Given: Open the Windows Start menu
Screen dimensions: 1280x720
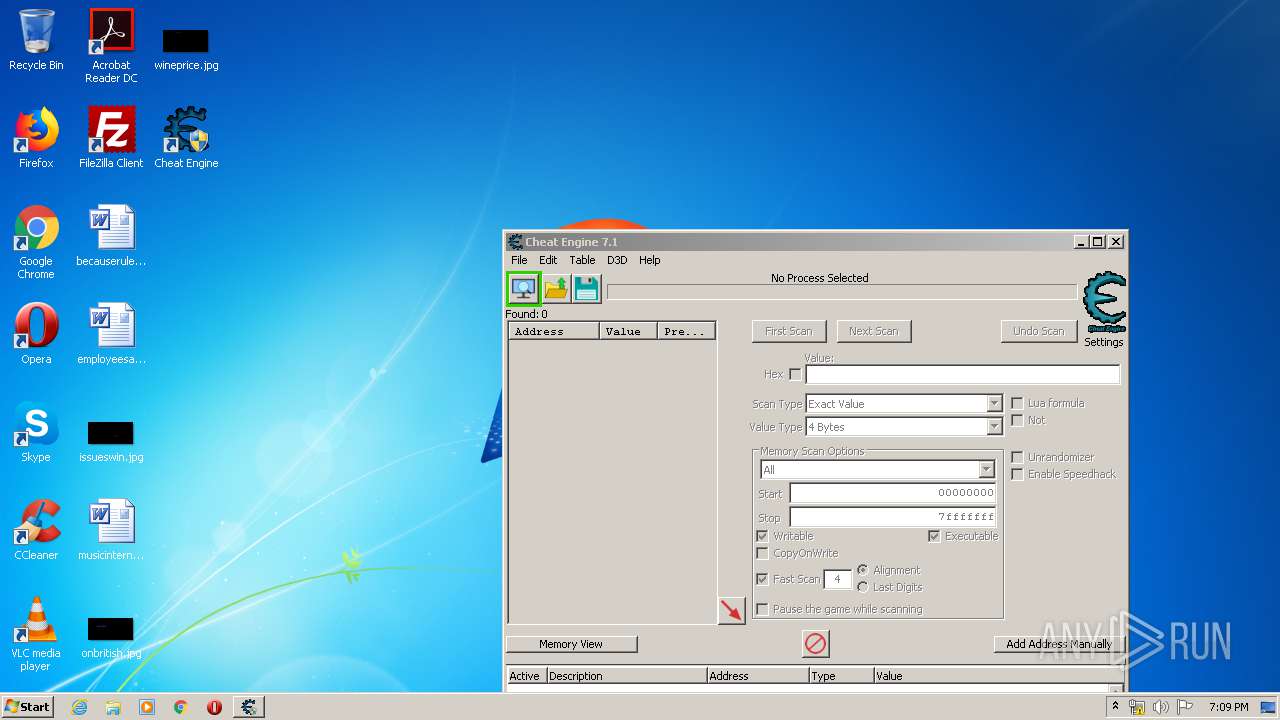Looking at the screenshot, I should point(28,707).
